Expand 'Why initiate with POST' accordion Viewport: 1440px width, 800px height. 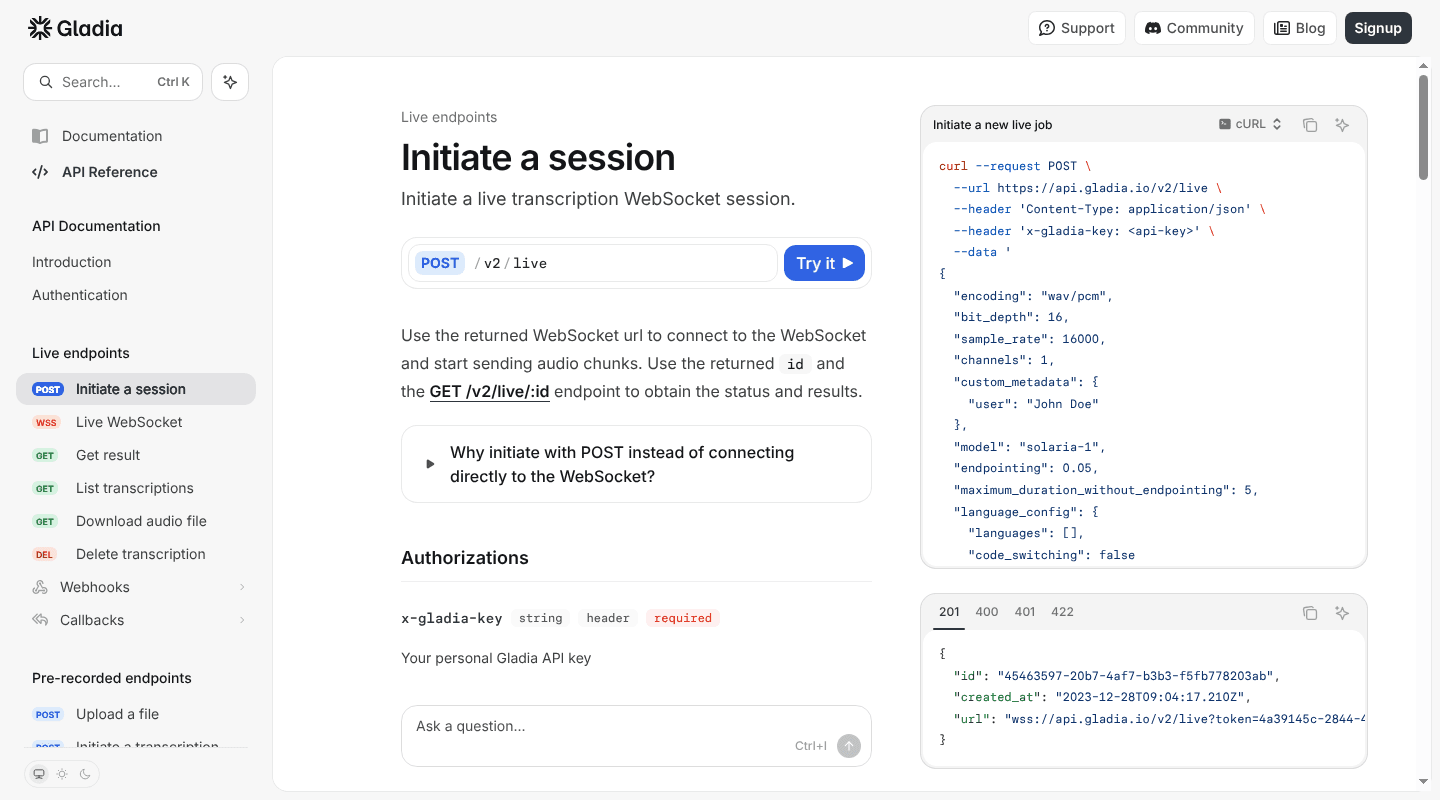click(636, 464)
